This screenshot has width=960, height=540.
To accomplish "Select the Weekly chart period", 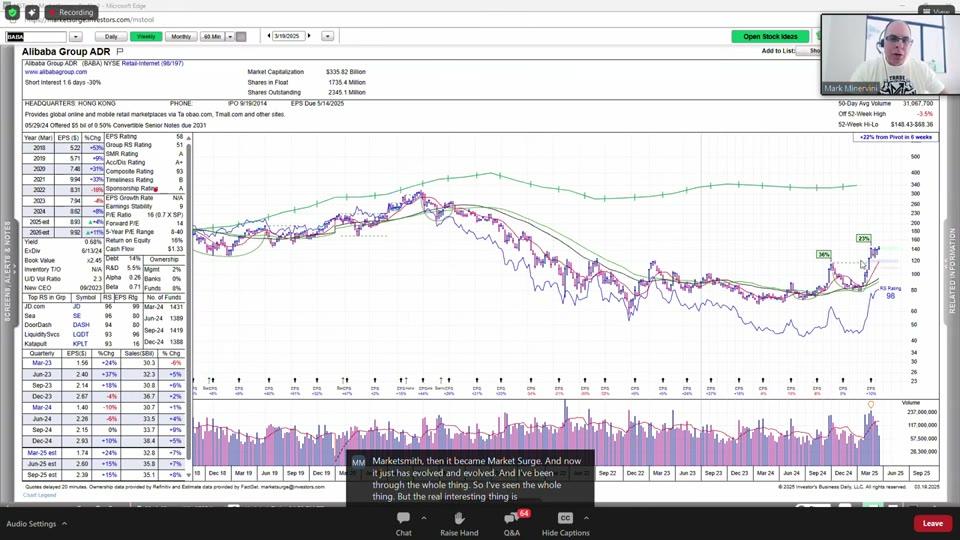I will [146, 37].
